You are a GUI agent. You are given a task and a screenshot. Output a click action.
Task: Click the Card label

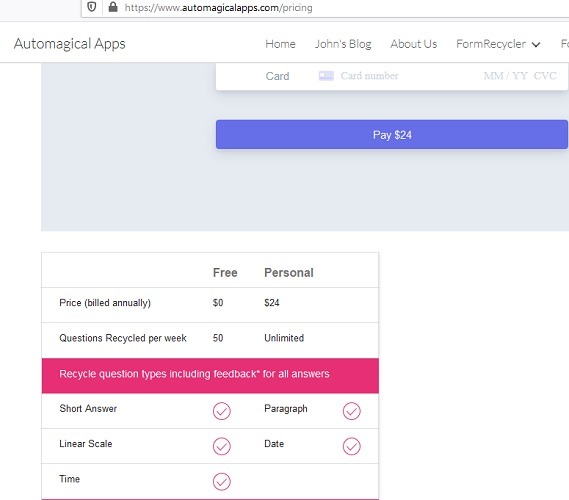[277, 76]
